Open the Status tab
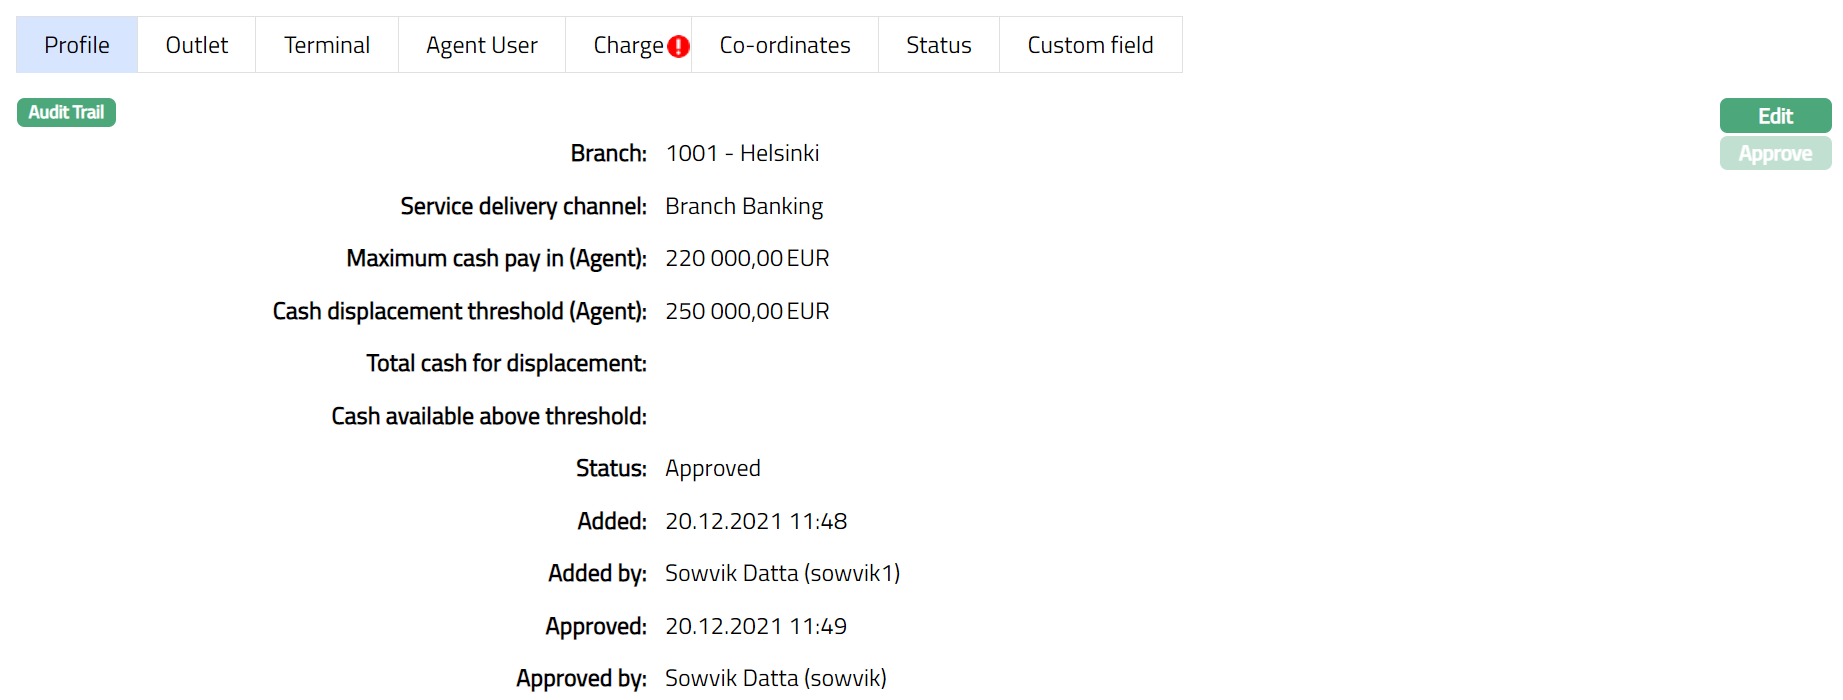This screenshot has height=700, width=1843. point(939,45)
